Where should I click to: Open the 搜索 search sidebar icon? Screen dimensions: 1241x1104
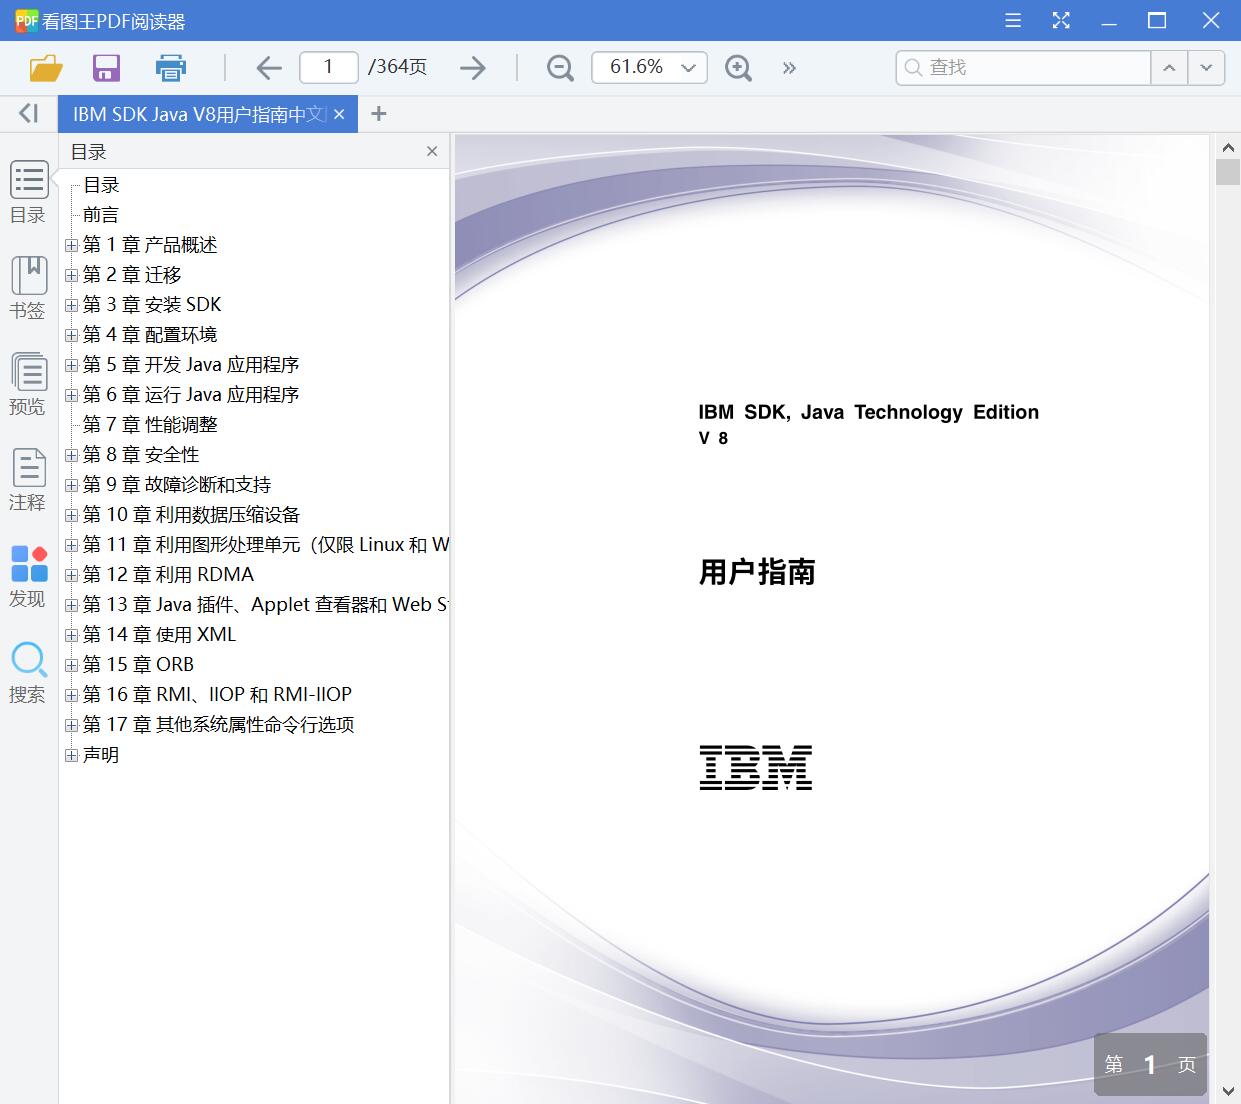(28, 672)
